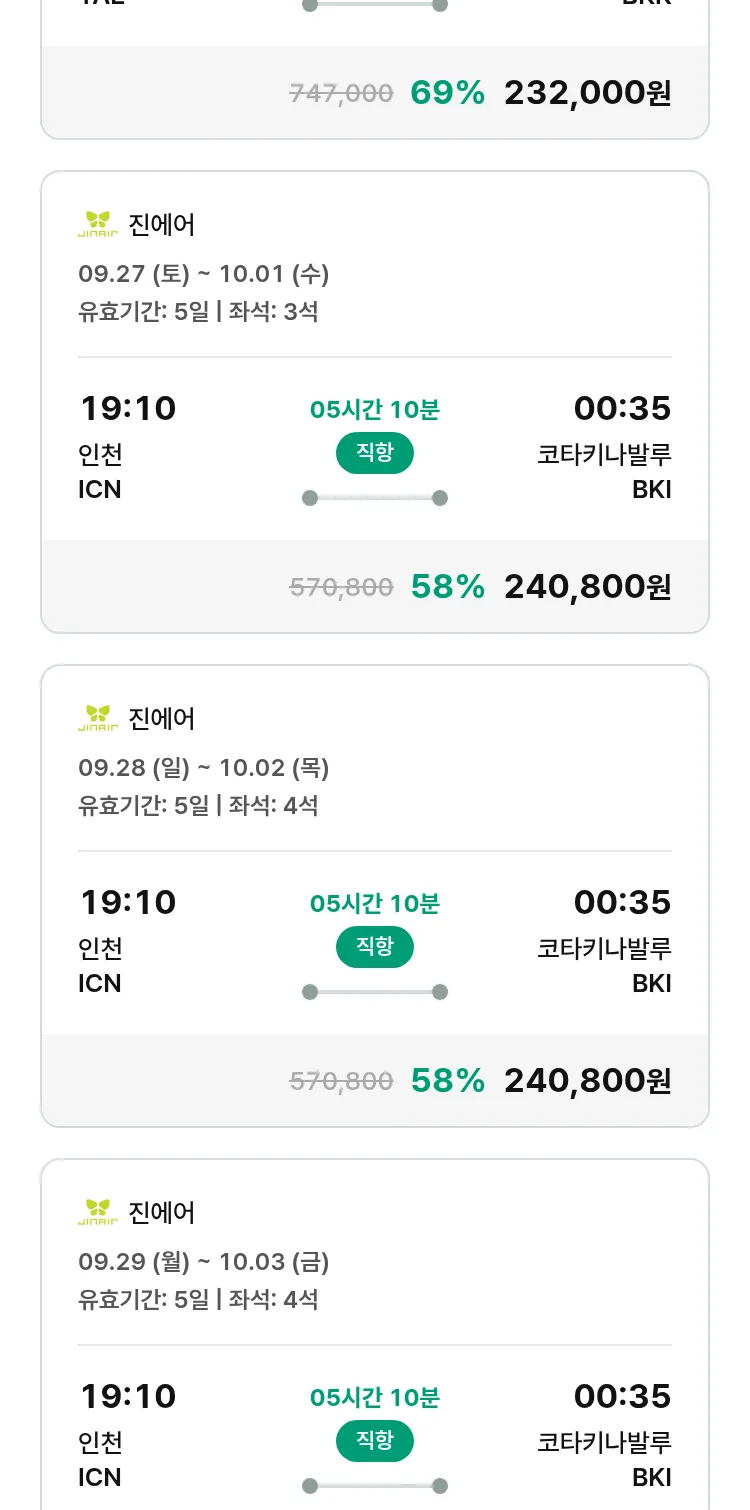The image size is (750, 1510).
Task: Tap 직항 badge on 09.27 flight card
Action: (375, 453)
